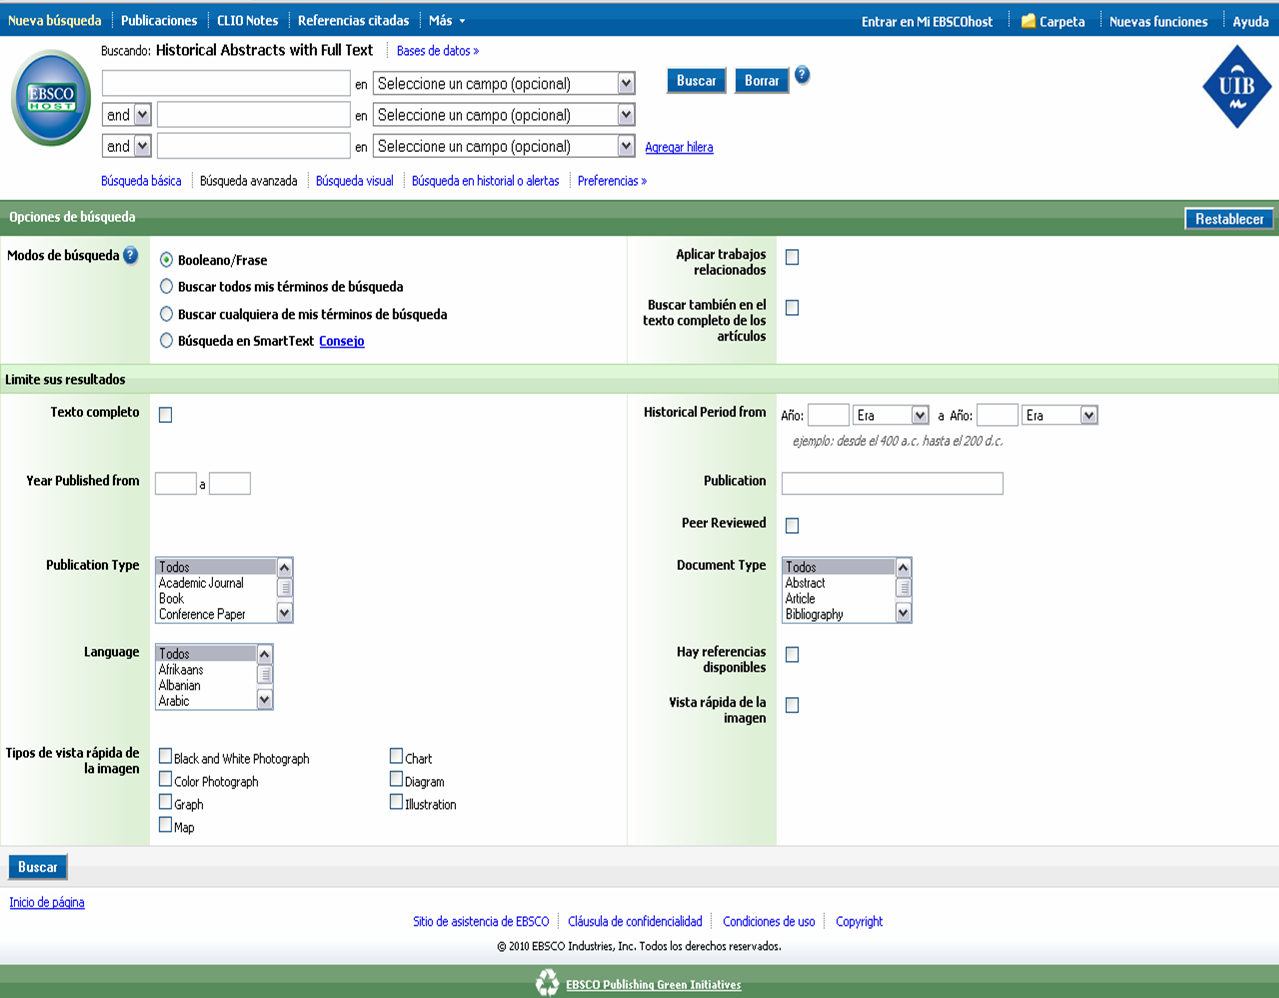Viewport: 1279px width, 998px height.
Task: Open Sitio de asistencia de EBSCO
Action: [481, 921]
